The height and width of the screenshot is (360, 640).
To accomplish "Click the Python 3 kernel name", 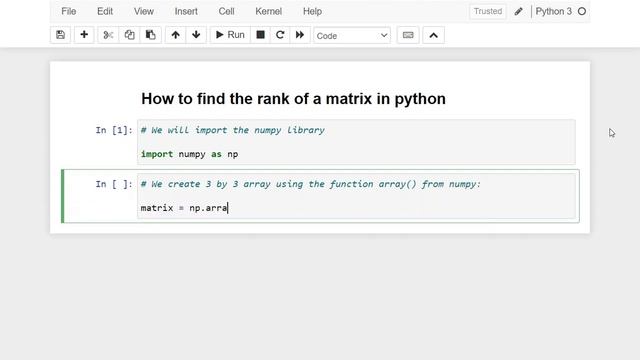I will tap(553, 11).
